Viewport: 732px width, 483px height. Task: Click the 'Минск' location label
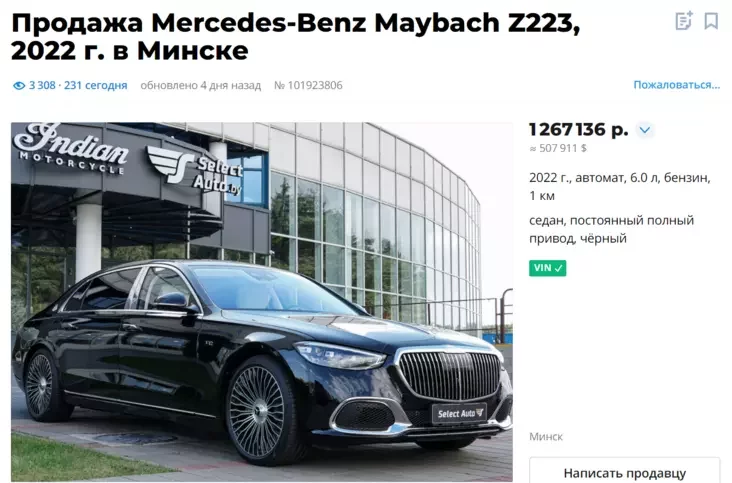[x=546, y=437]
